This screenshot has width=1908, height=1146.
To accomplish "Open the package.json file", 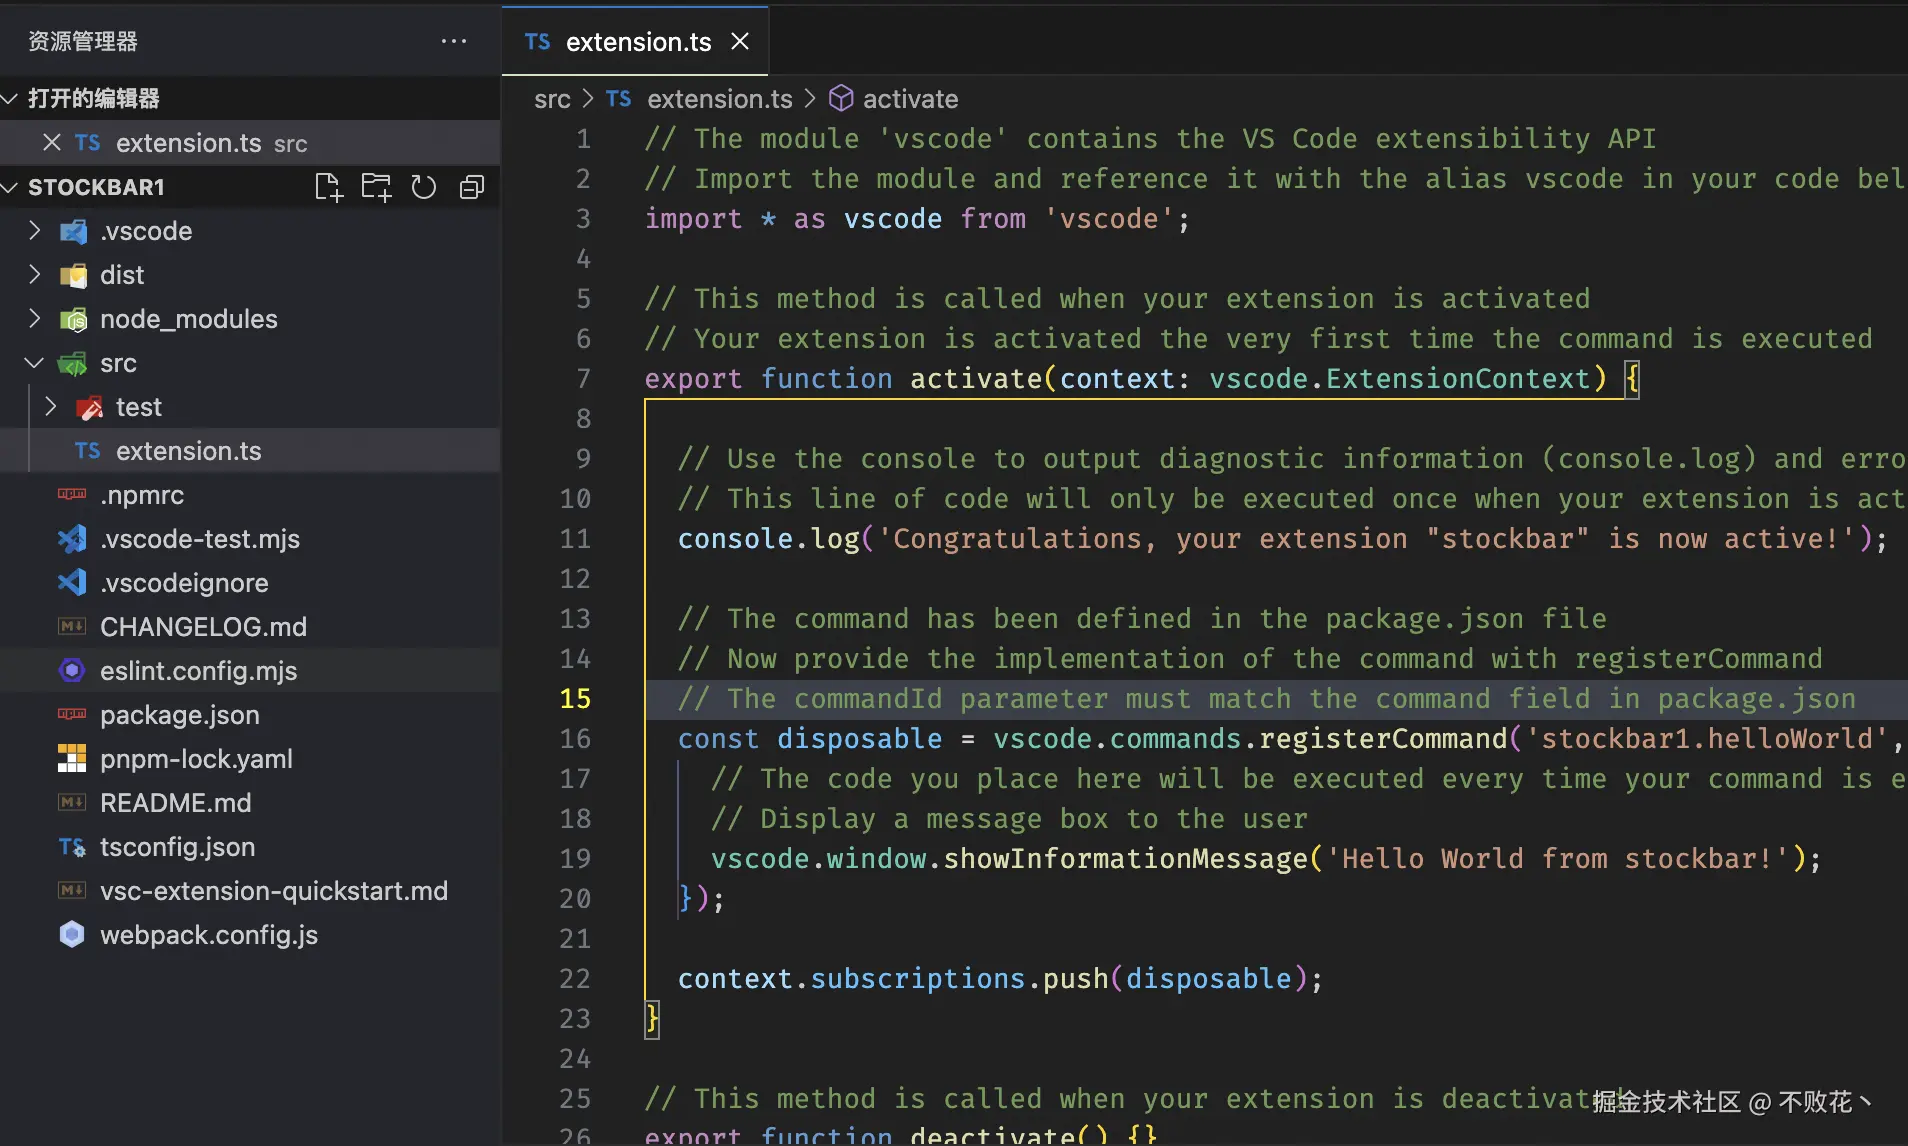I will (x=250, y=715).
